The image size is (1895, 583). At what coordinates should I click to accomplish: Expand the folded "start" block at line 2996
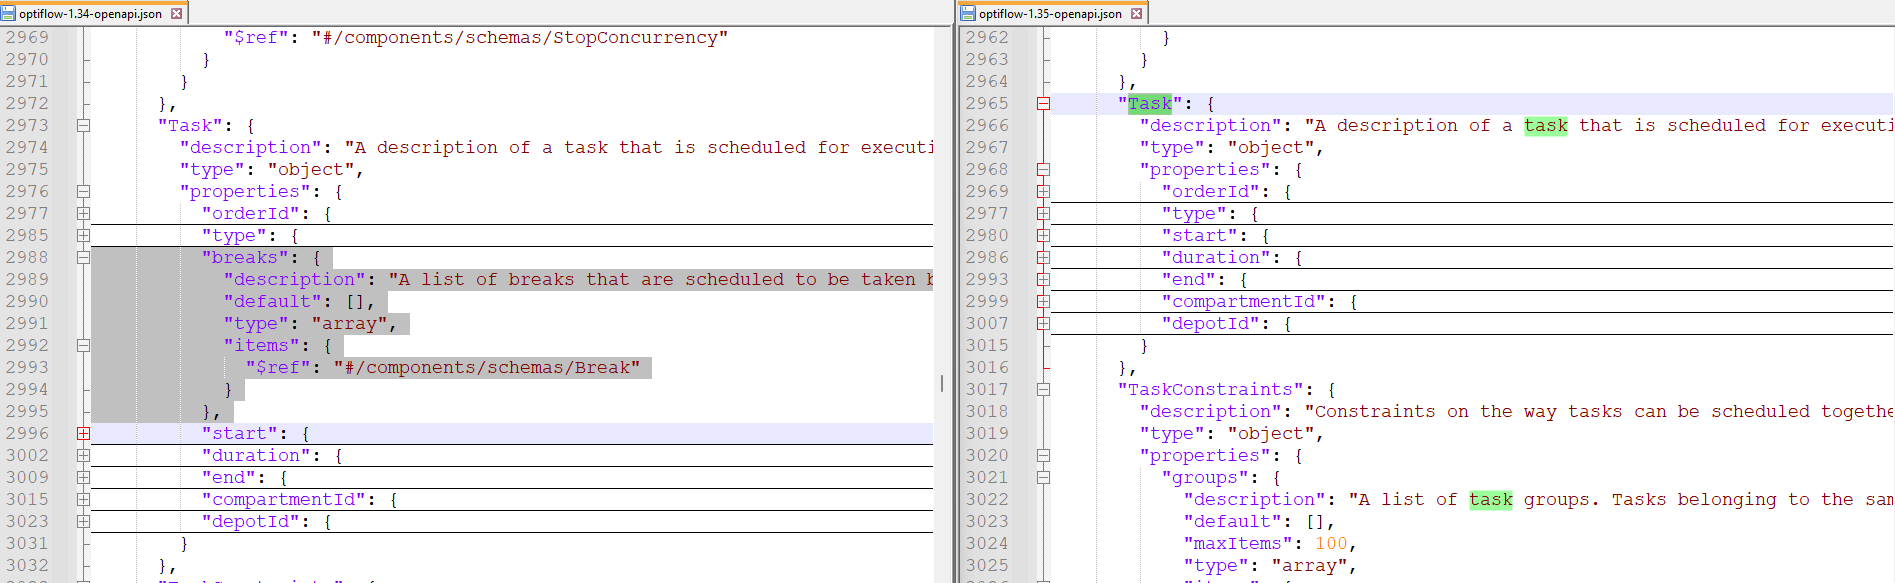click(83, 434)
